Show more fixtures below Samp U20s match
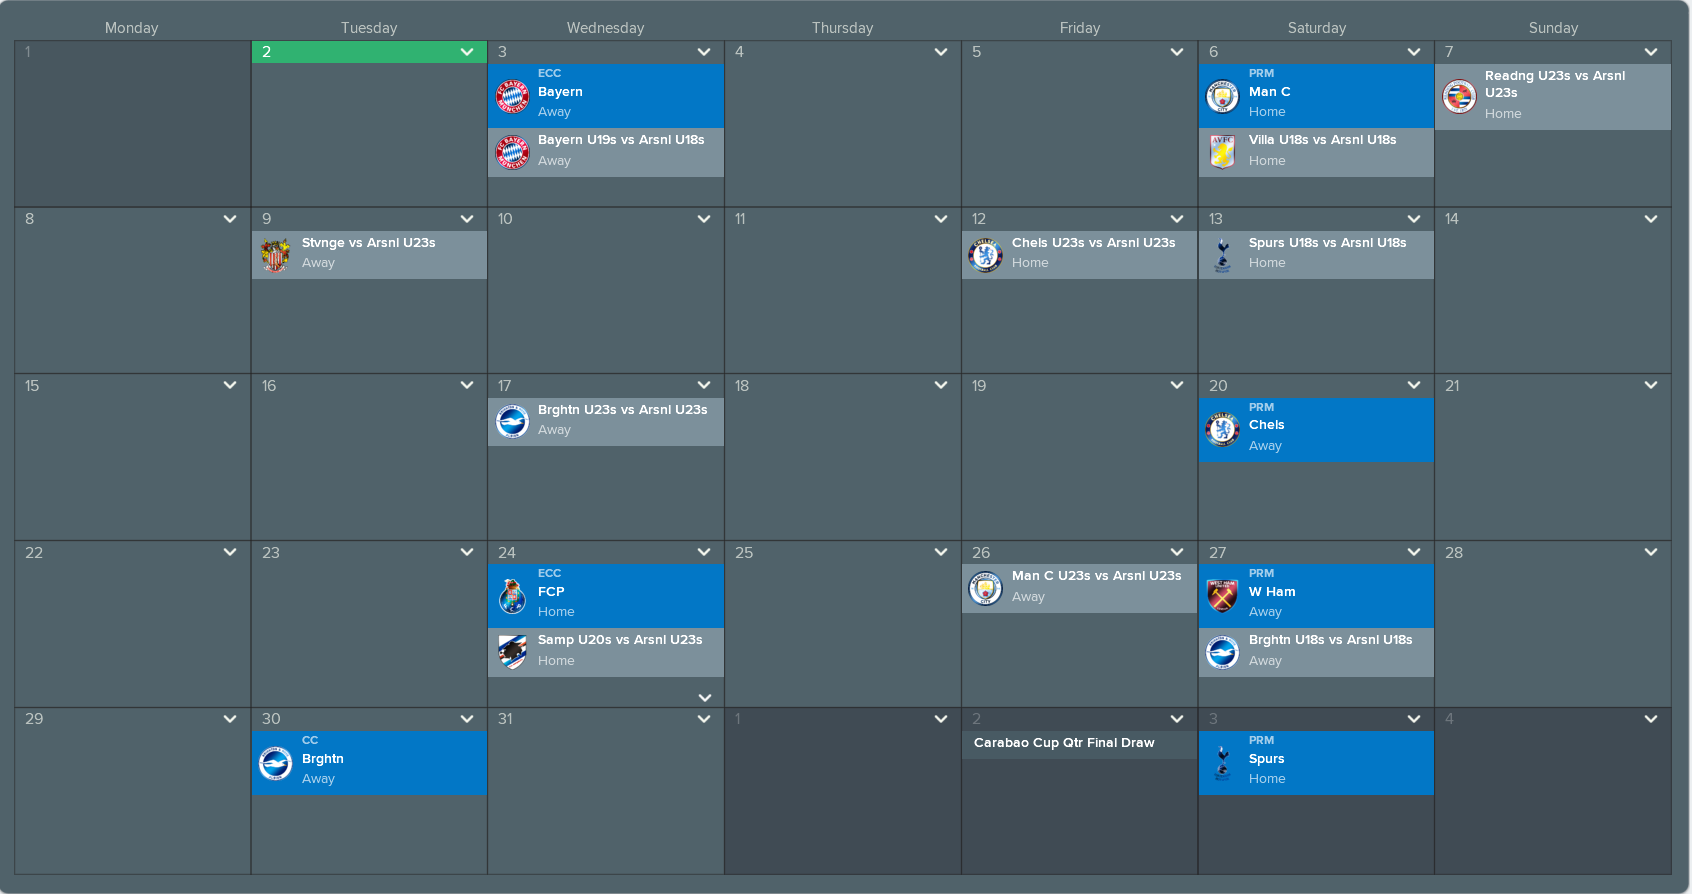The width and height of the screenshot is (1692, 894). [704, 697]
